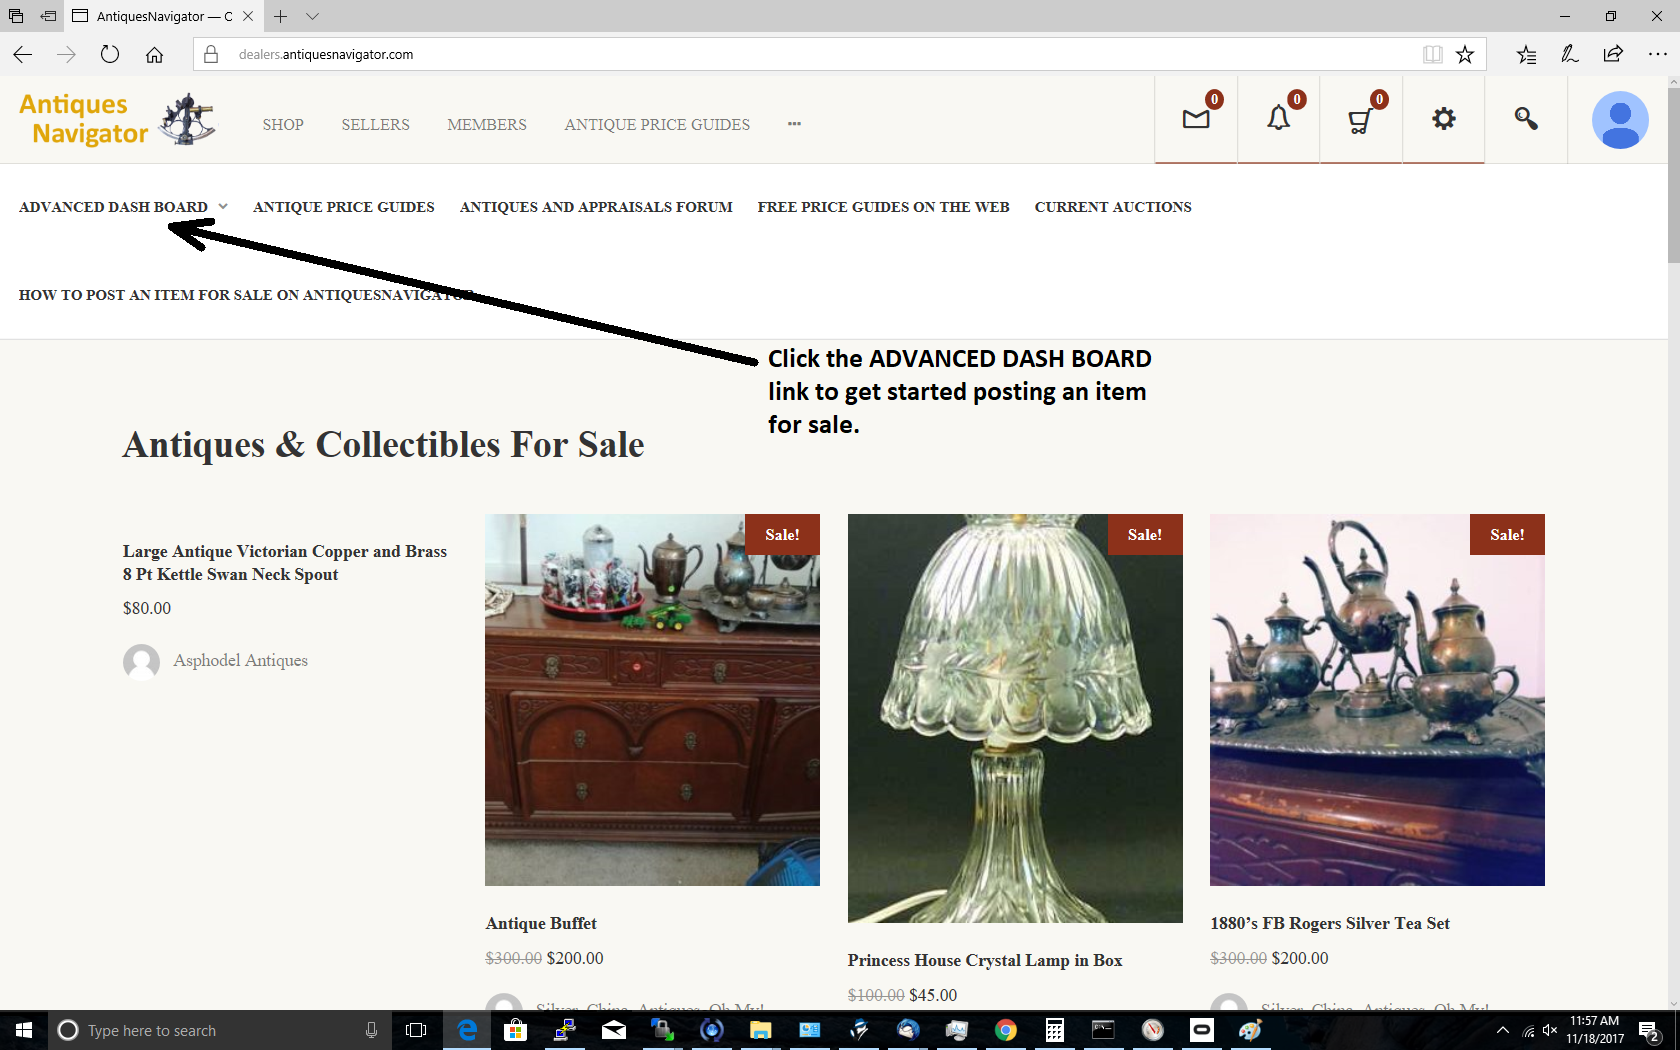The width and height of the screenshot is (1680, 1050).
Task: Open the ANTIQUES AND APPRAISALS FORUM link
Action: point(595,207)
